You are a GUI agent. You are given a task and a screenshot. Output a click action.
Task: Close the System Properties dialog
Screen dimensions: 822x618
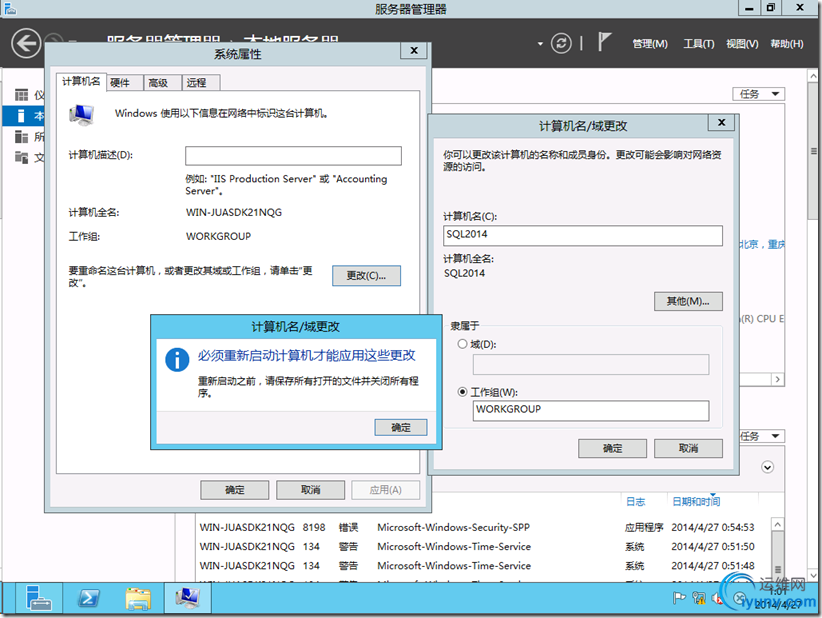click(414, 50)
